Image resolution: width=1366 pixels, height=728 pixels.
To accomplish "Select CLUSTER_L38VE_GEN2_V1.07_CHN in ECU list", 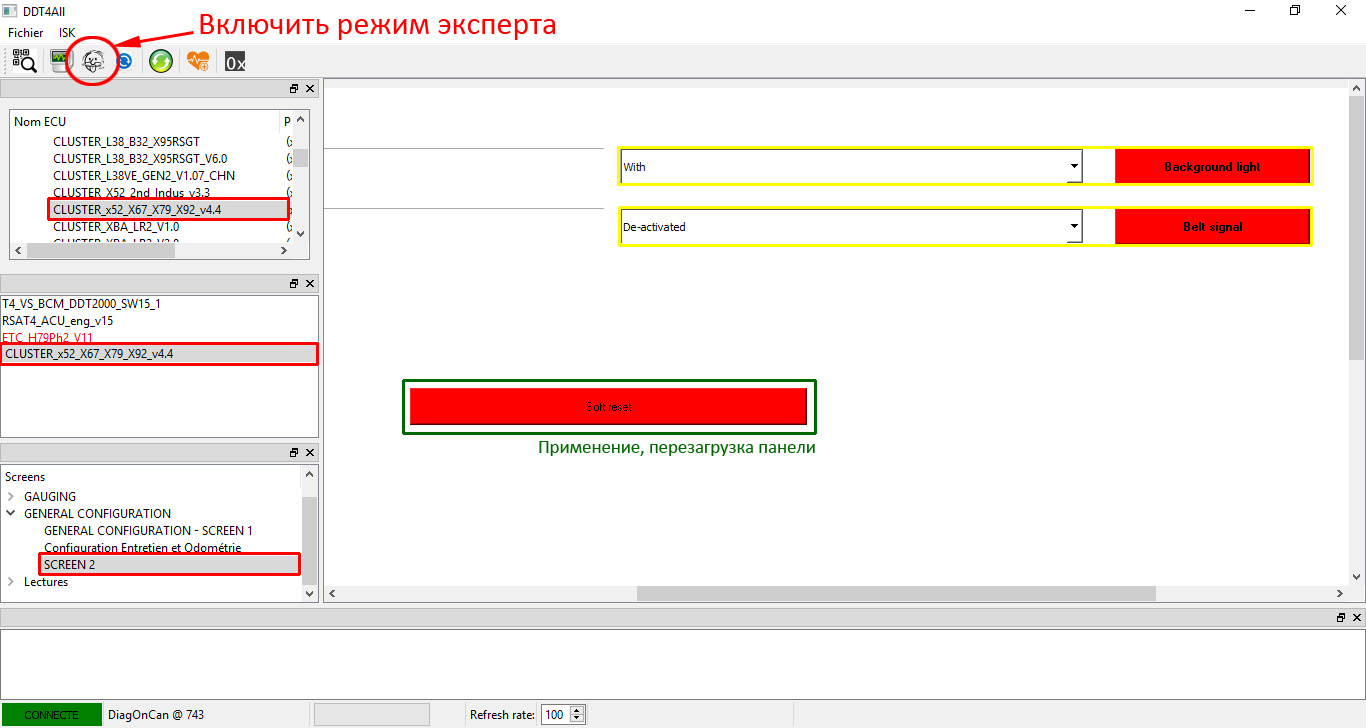I will click(x=144, y=176).
